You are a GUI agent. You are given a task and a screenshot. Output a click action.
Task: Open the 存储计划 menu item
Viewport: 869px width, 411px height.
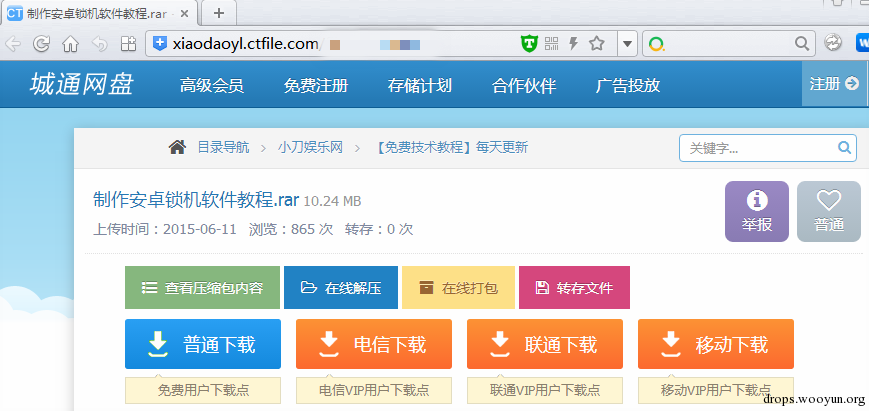[x=420, y=85]
